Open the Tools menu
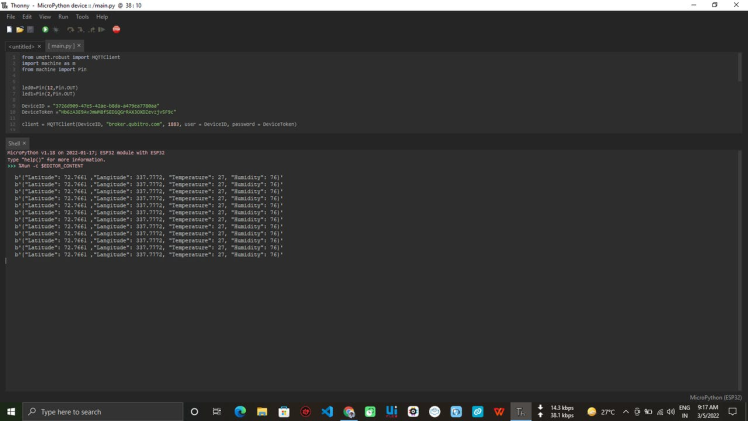The width and height of the screenshot is (748, 421). coord(82,17)
